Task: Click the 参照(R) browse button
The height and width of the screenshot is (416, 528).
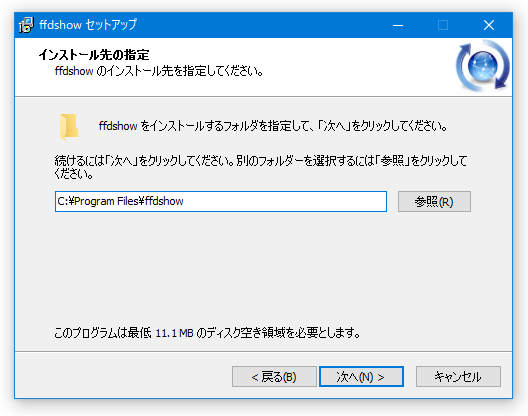Action: (434, 201)
